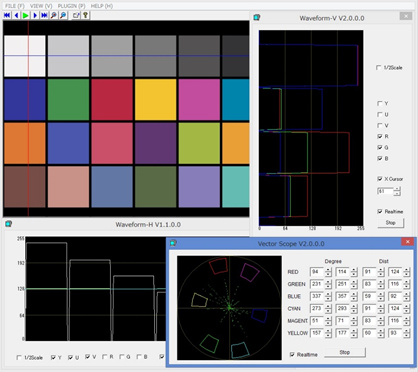Click Stop button in Vector Scope window

[x=345, y=352]
